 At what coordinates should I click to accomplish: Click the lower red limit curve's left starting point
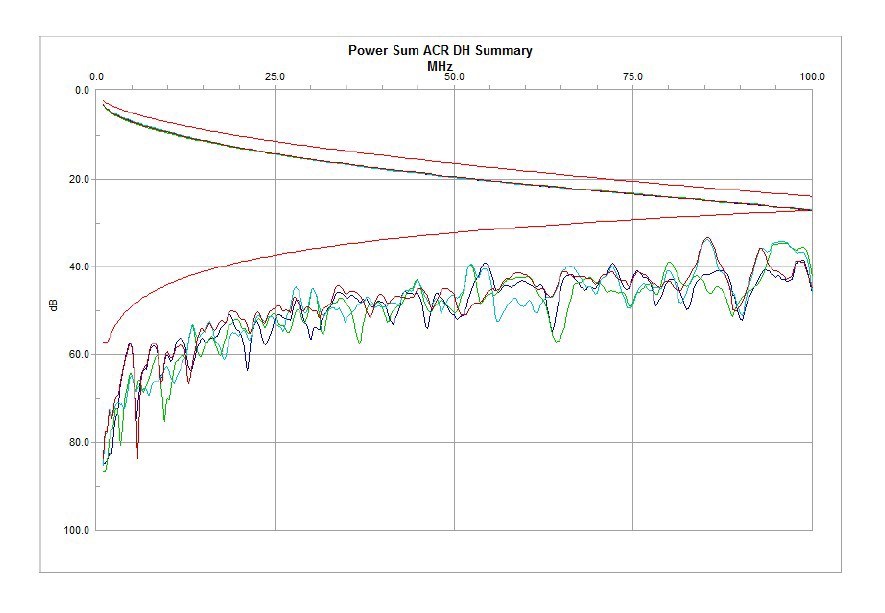click(x=104, y=342)
